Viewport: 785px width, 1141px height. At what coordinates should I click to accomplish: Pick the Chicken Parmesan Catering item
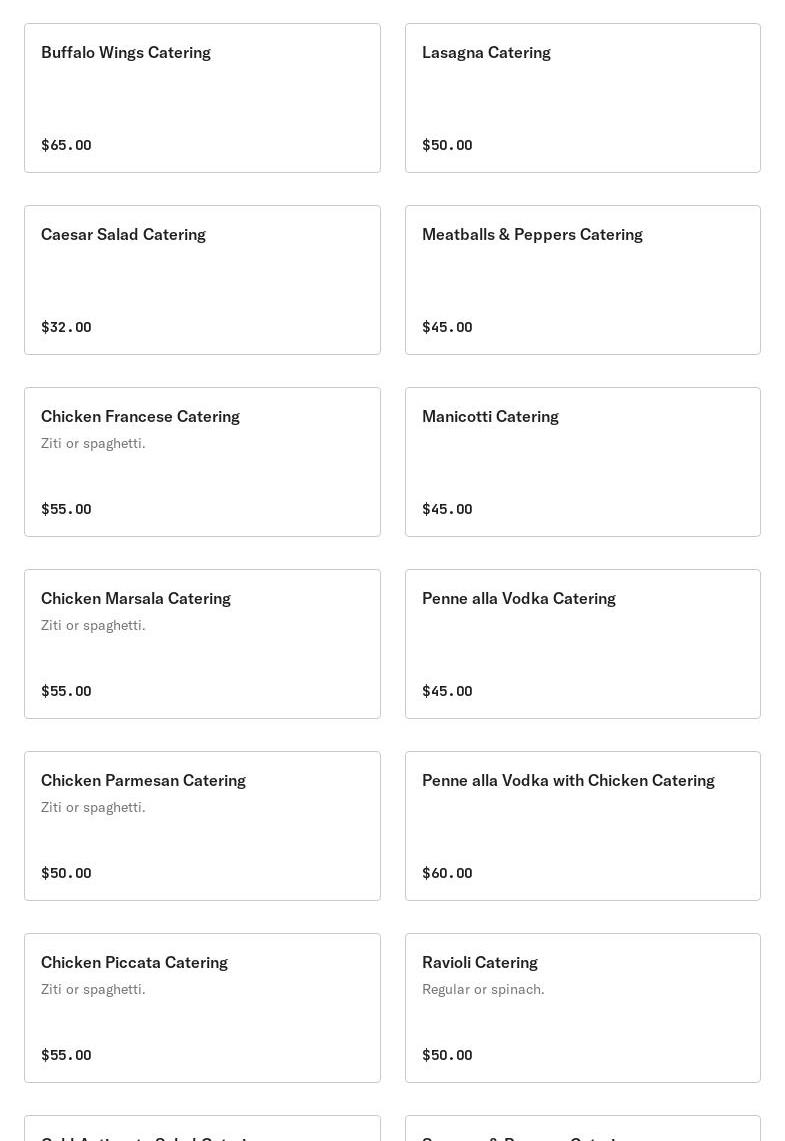pos(202,826)
